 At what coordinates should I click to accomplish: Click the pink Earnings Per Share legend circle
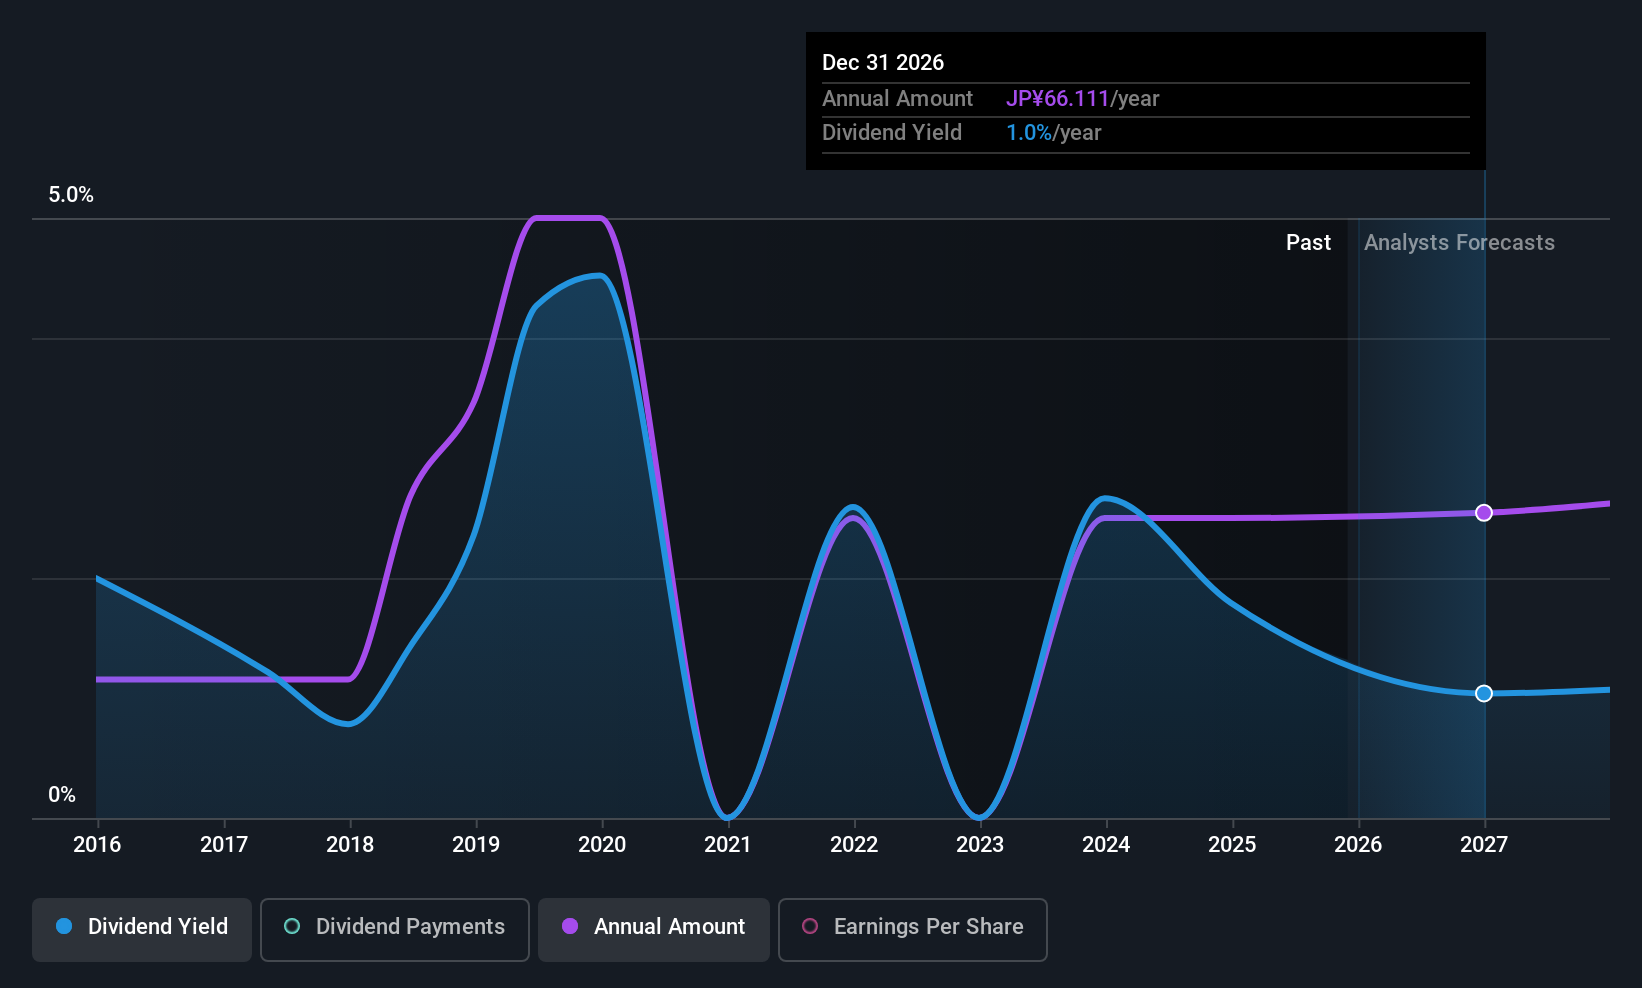(x=810, y=926)
